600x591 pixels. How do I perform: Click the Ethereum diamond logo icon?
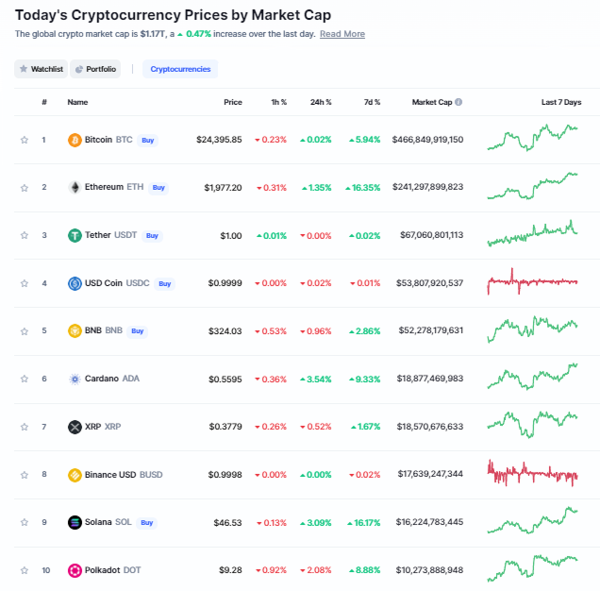point(75,188)
